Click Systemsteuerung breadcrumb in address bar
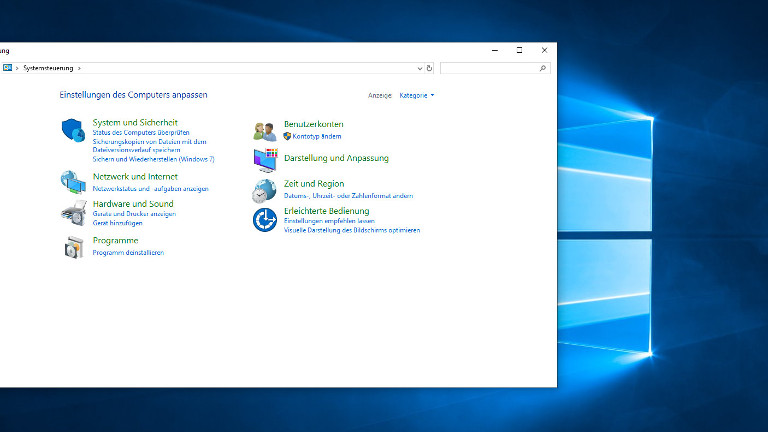 50,68
